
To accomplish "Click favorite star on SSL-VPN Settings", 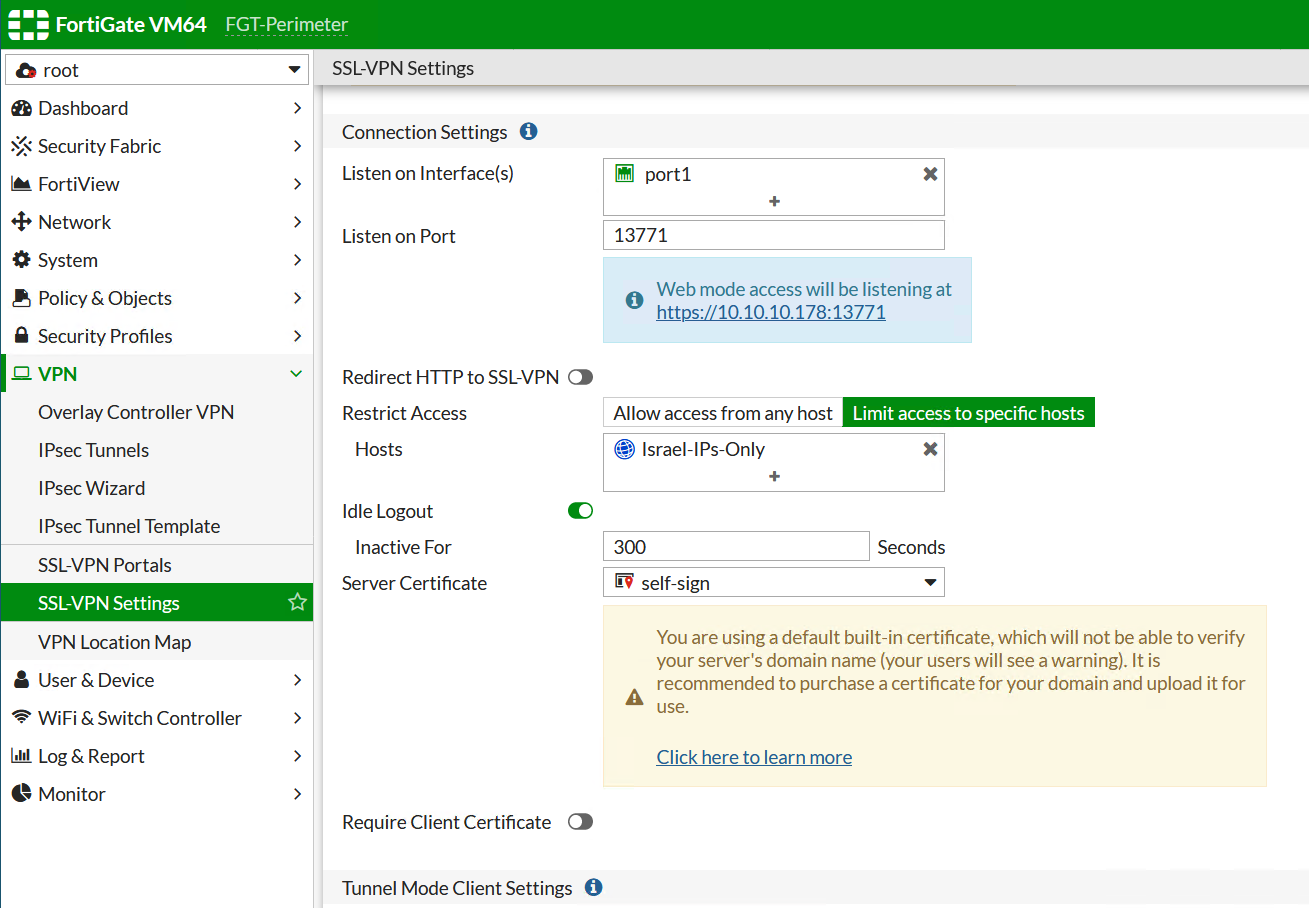I will tap(297, 602).
